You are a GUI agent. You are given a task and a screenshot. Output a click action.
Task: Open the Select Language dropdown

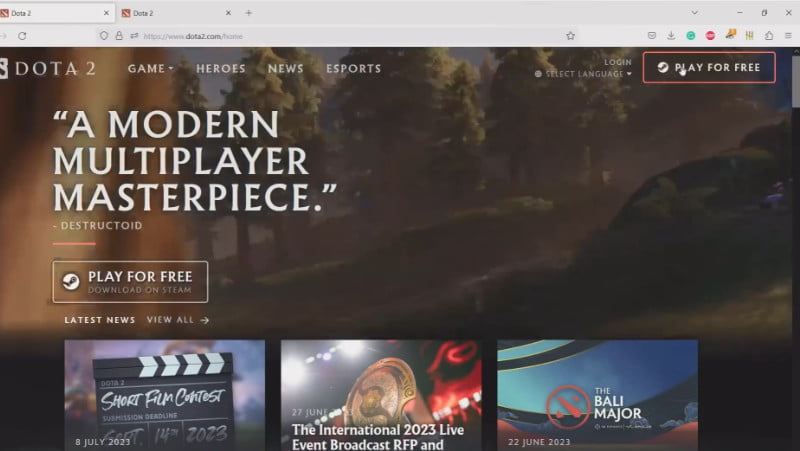583,74
